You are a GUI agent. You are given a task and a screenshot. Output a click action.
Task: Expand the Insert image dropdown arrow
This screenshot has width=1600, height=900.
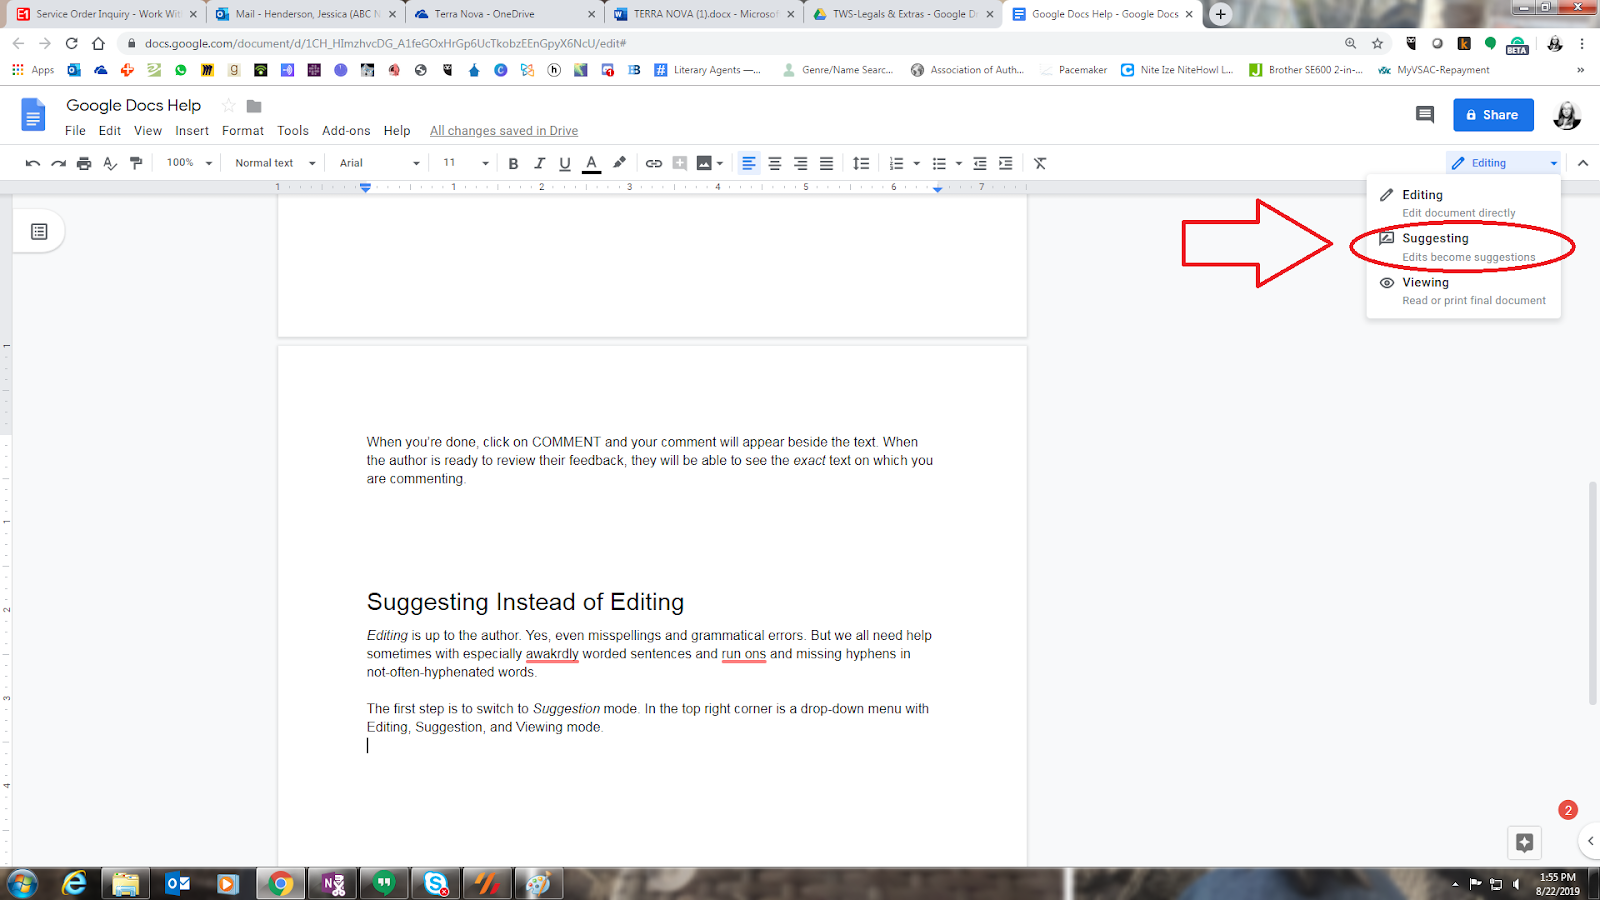[720, 163]
